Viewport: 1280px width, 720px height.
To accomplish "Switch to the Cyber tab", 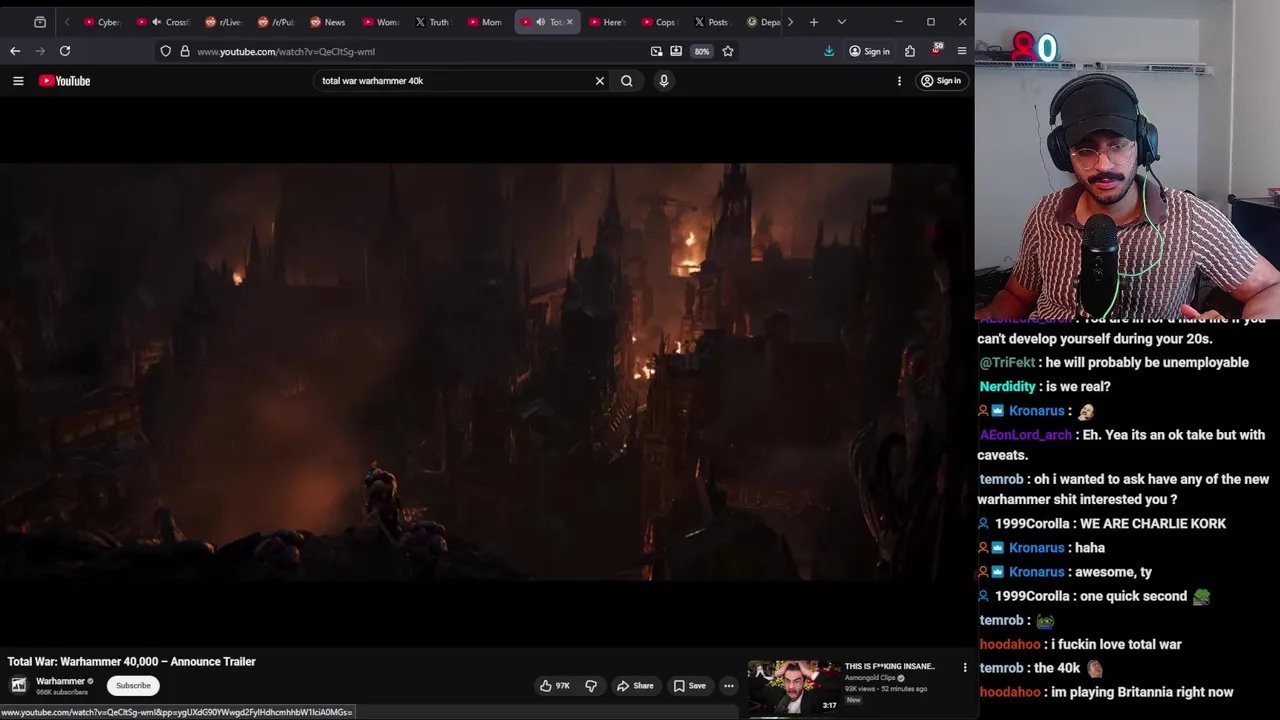I will point(103,22).
